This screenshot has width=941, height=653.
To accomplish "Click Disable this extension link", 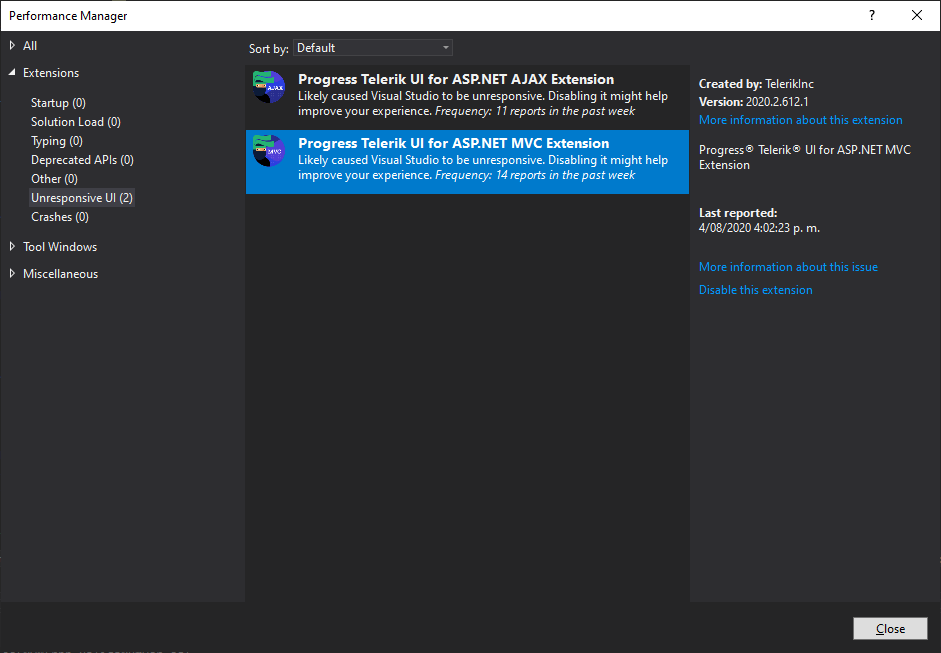I will pos(756,290).
